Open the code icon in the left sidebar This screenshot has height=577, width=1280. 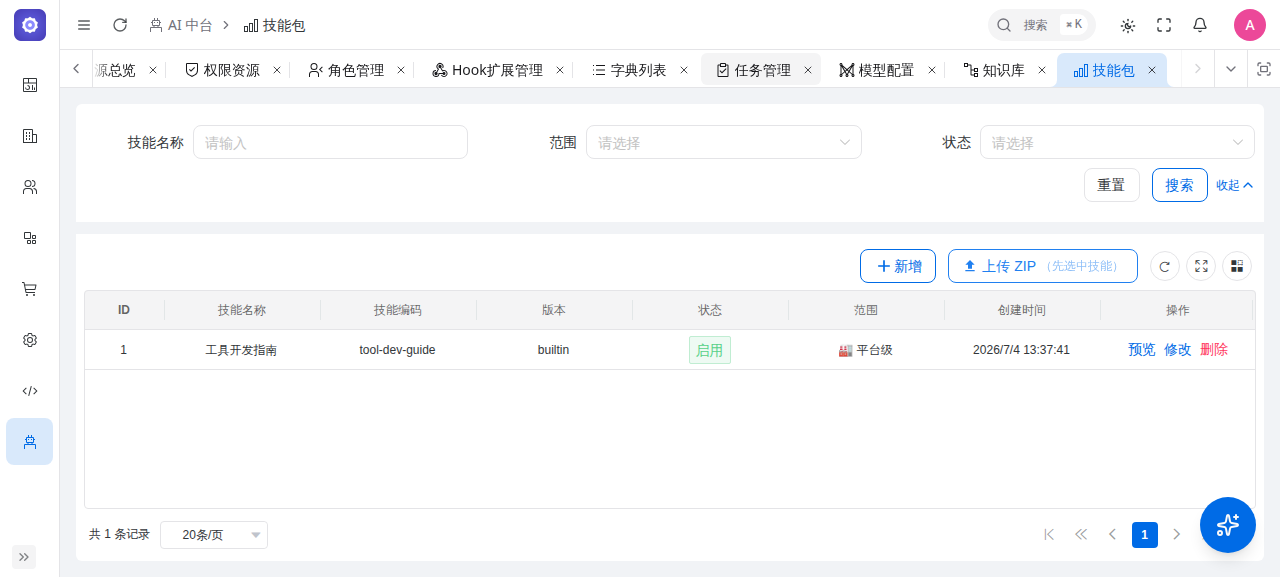30,391
